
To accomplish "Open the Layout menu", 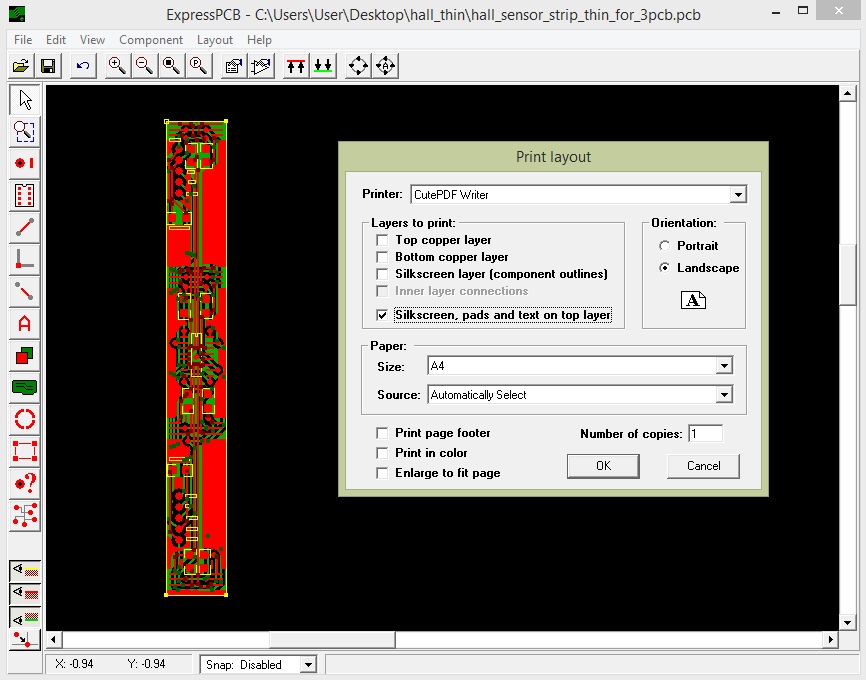I will [215, 40].
